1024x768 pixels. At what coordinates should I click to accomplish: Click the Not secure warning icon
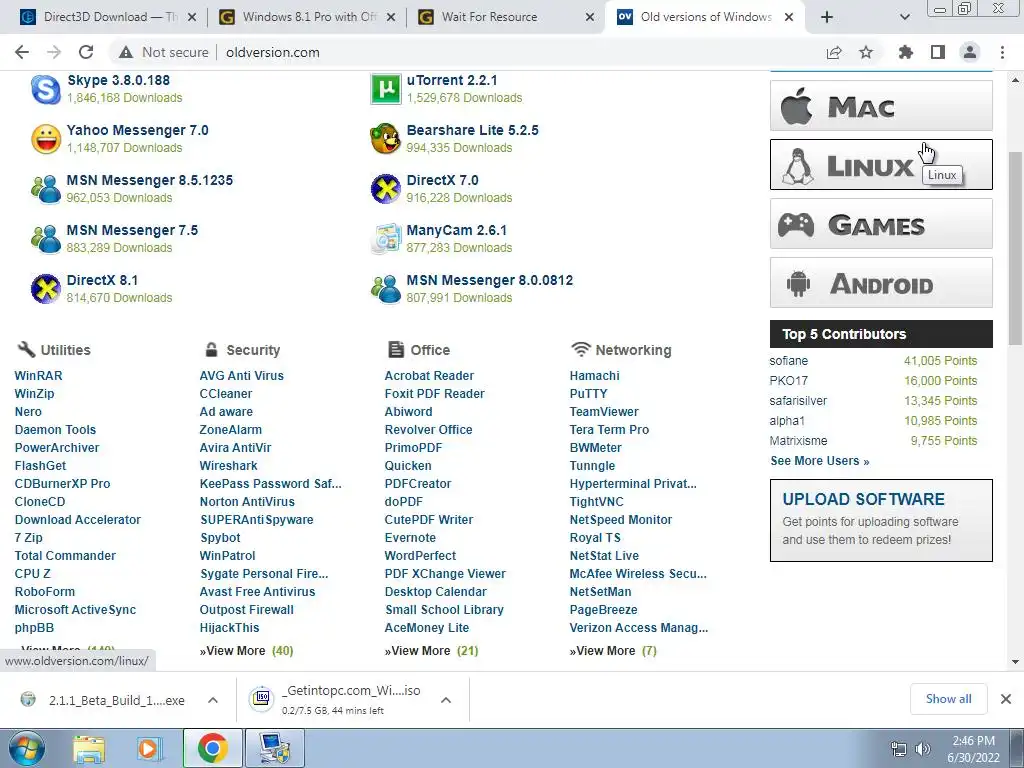(126, 52)
